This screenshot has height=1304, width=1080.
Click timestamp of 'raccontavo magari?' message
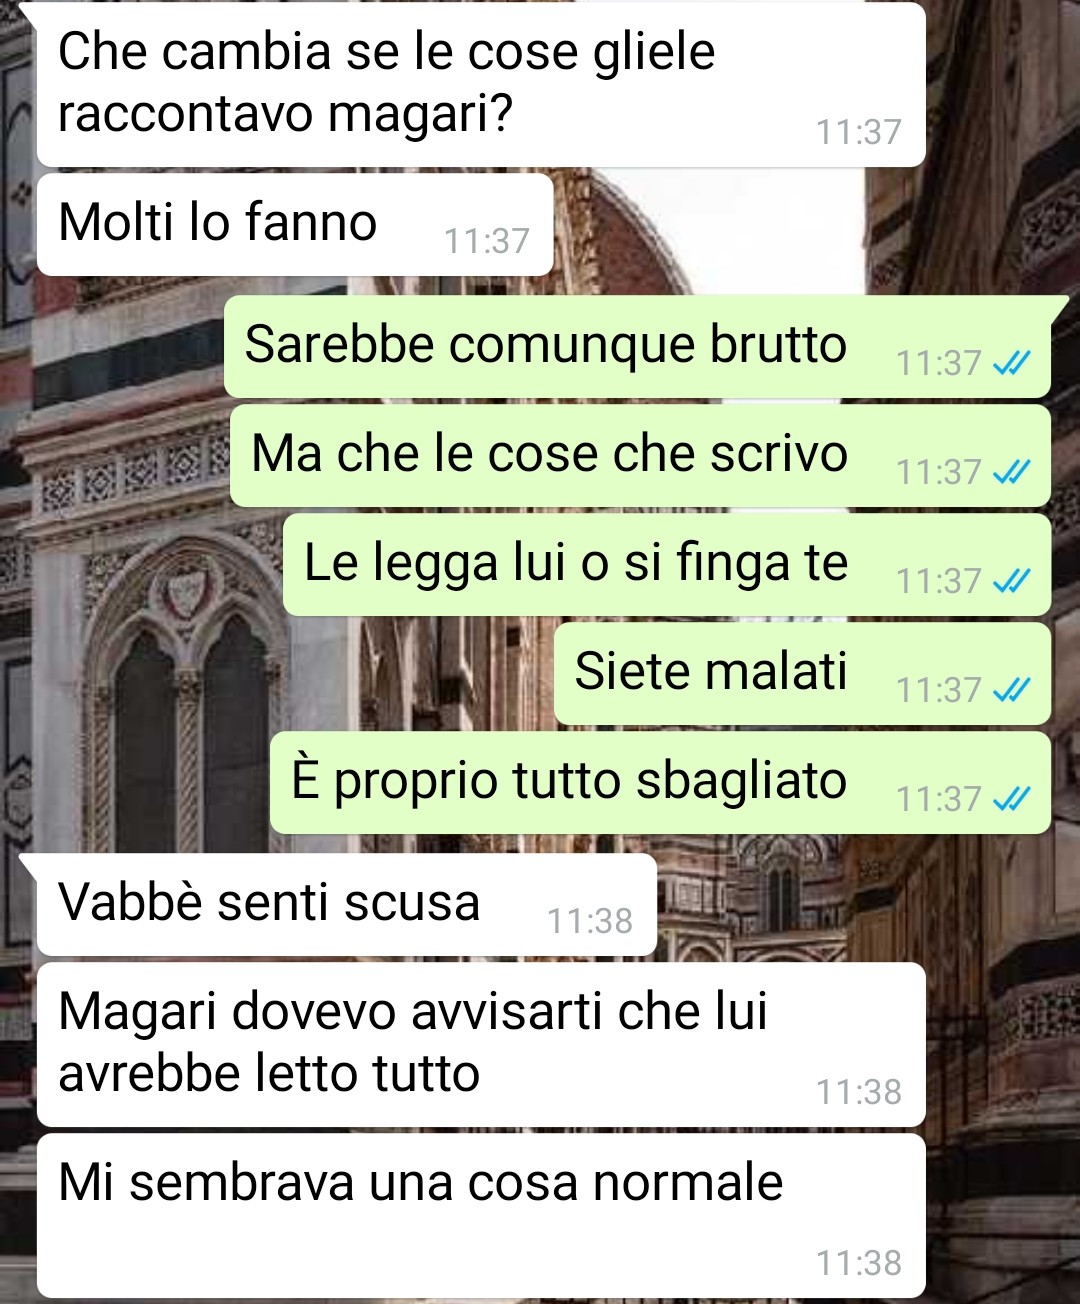859,132
